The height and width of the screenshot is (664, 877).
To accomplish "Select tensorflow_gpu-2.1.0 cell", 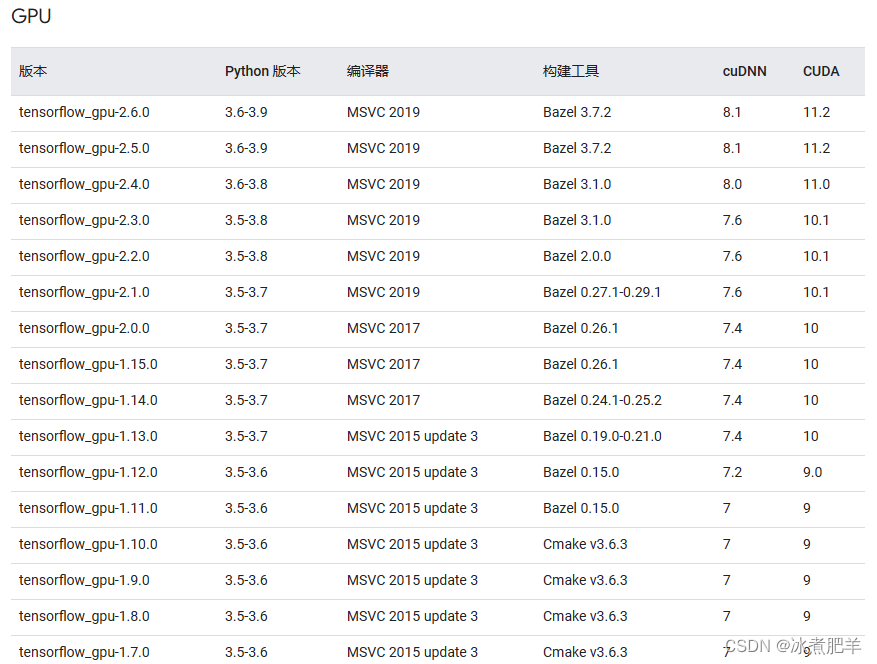I will (x=84, y=292).
